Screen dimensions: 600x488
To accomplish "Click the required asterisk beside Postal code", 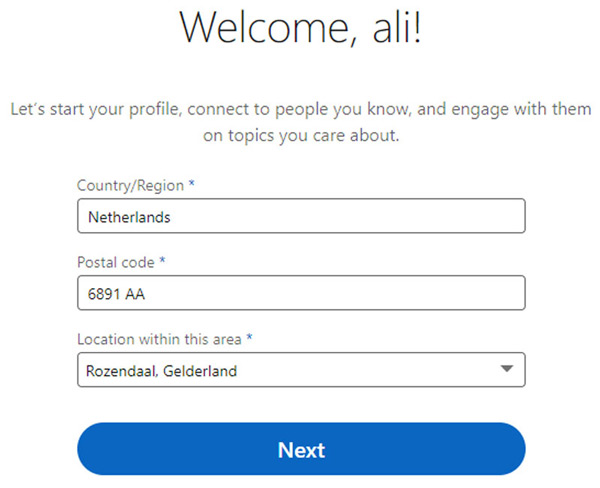I will tap(162, 263).
